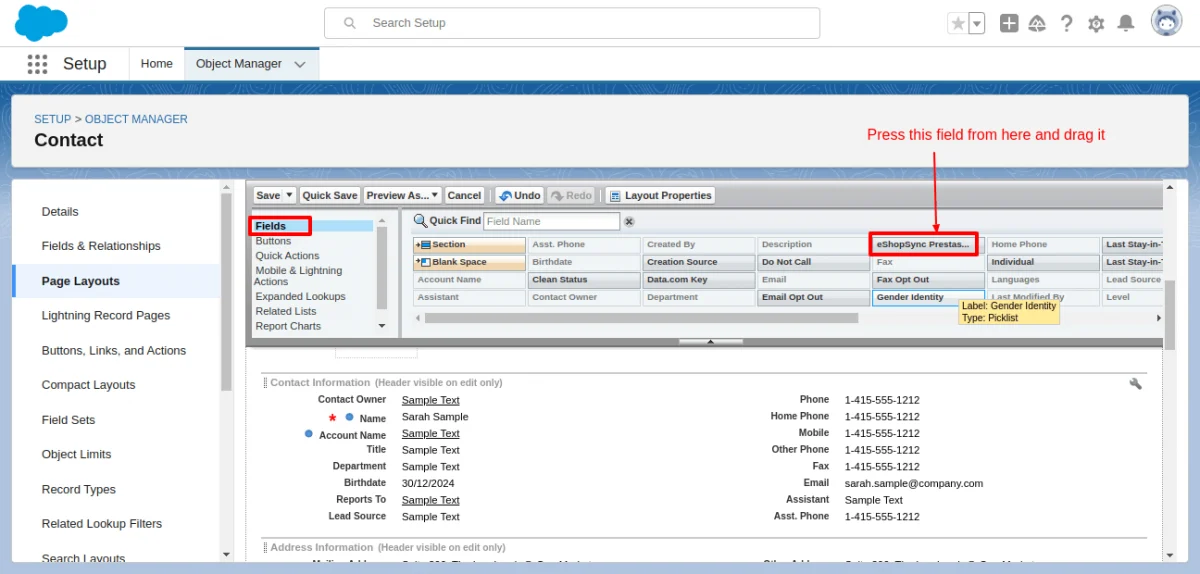Open the Preview As dropdown
1200x574 pixels.
click(x=401, y=196)
